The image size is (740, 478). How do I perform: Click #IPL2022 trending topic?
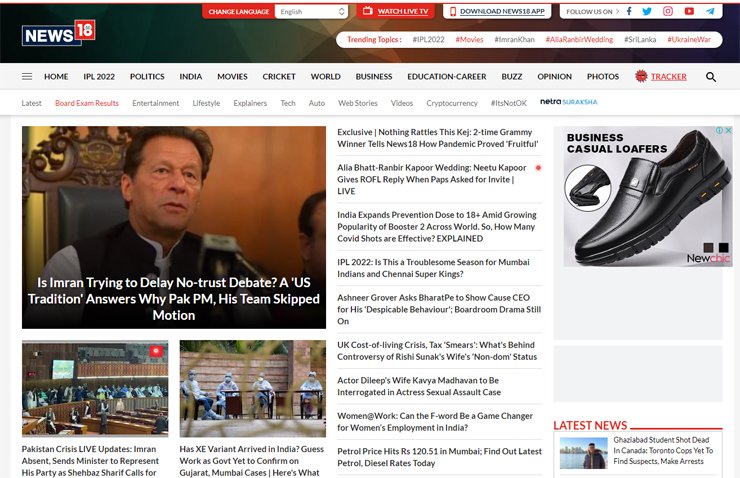coord(429,40)
